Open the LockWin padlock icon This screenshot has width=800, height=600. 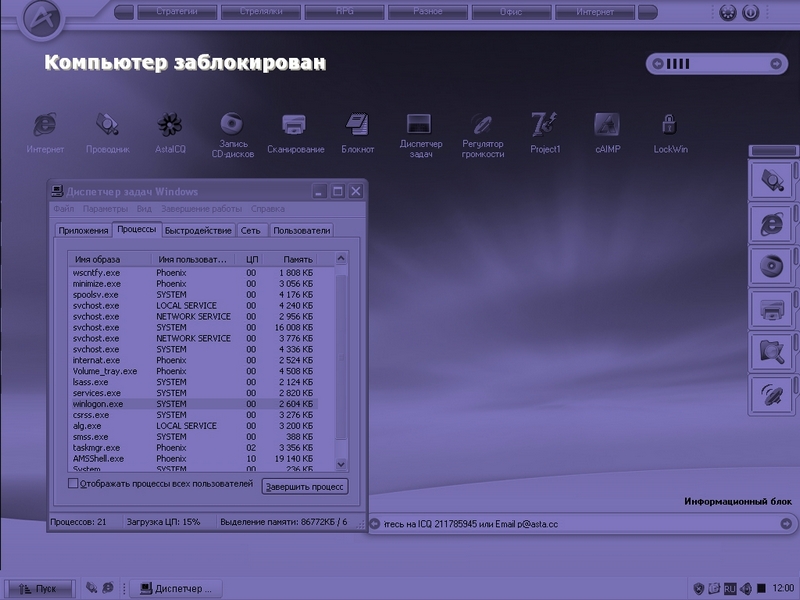point(670,132)
